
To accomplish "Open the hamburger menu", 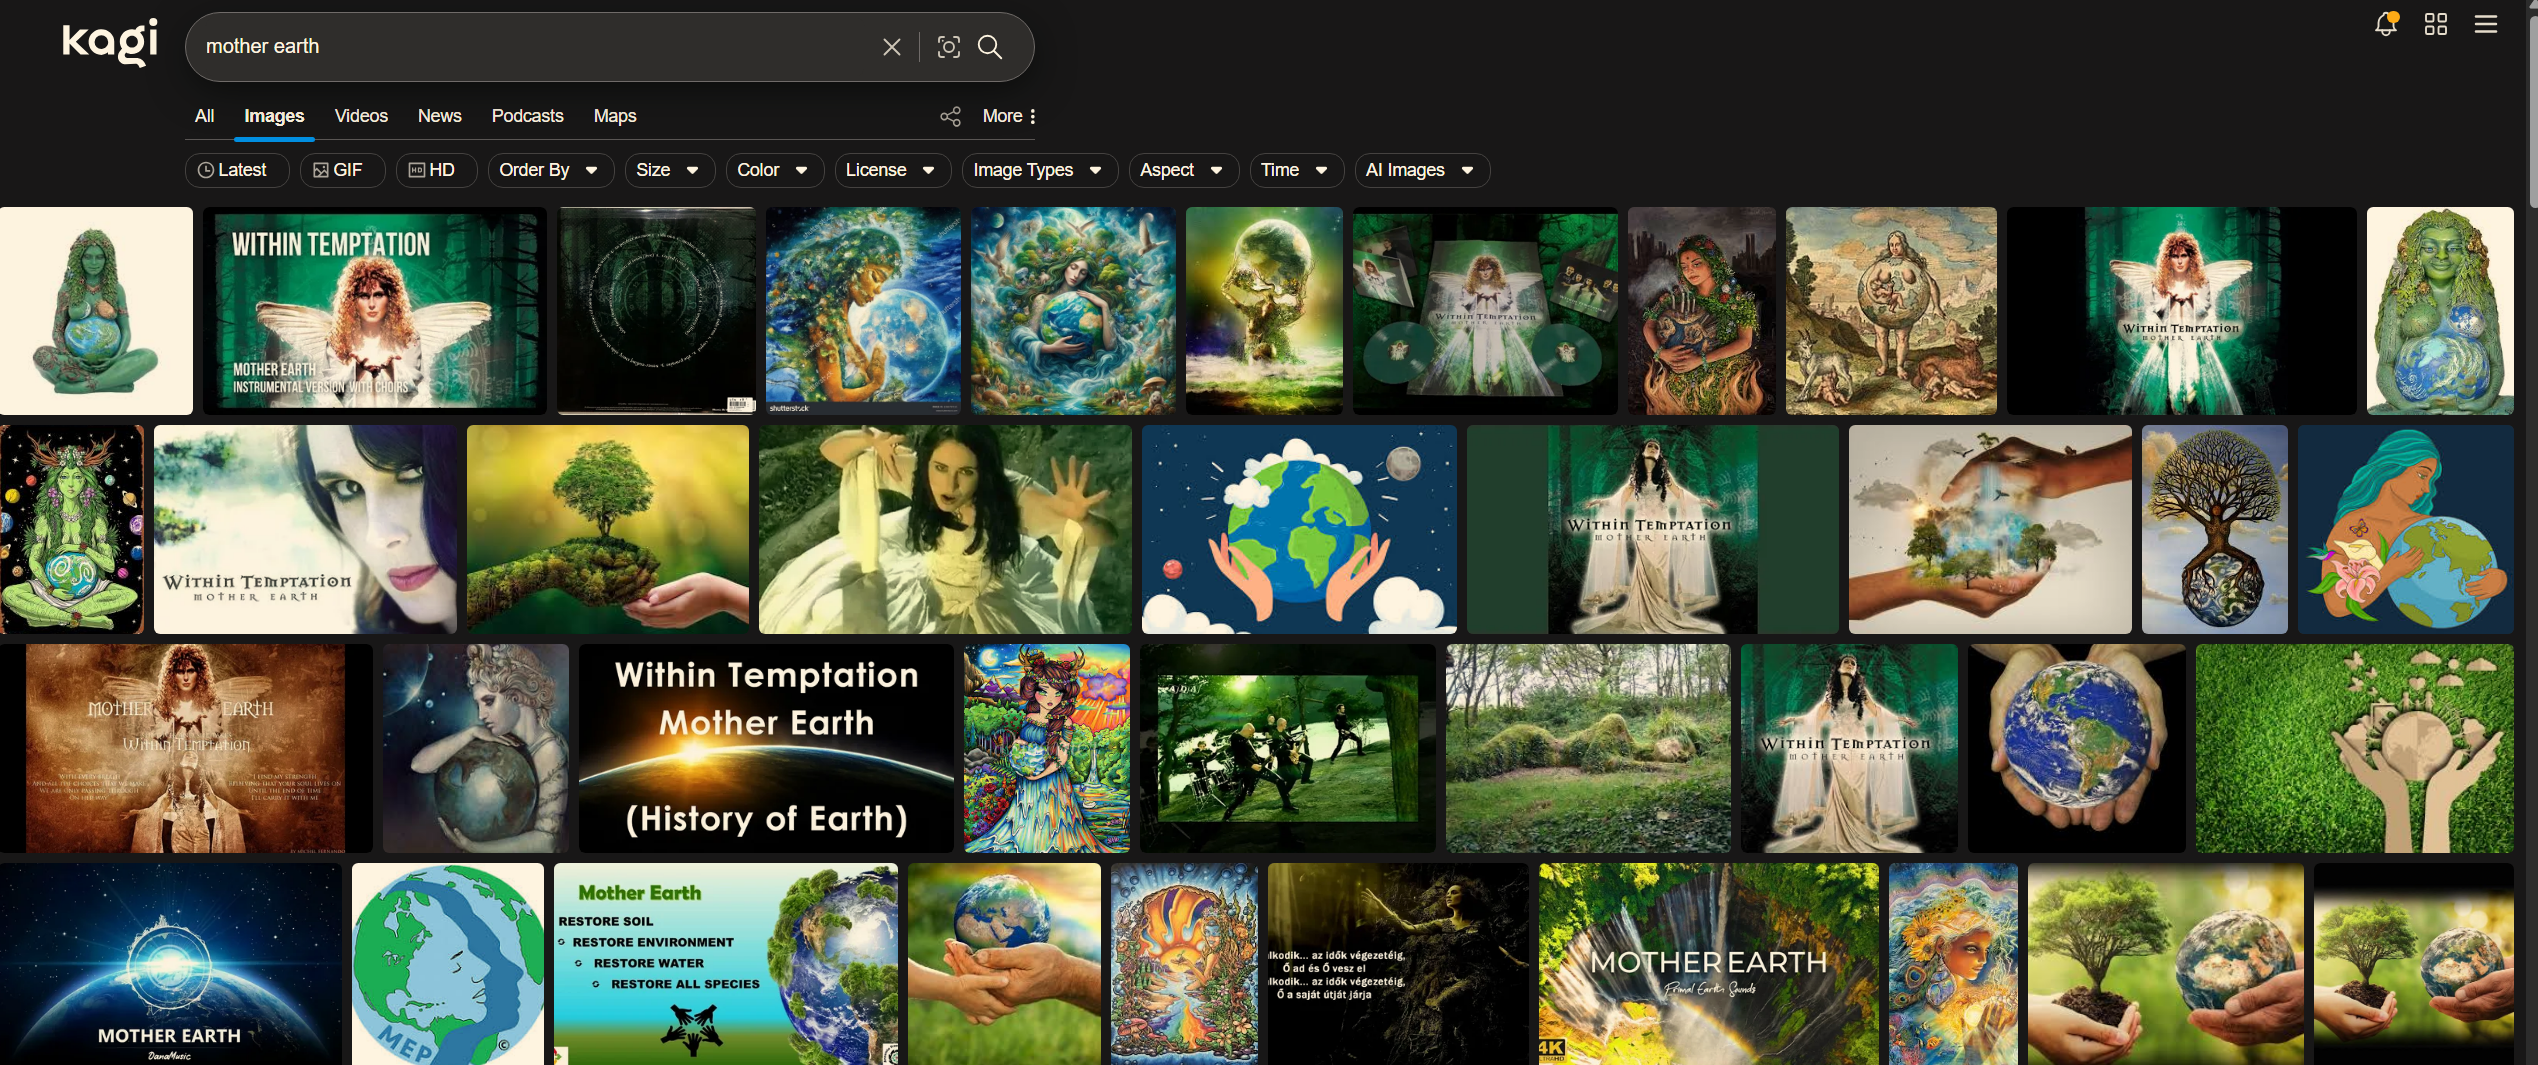I will [2486, 24].
